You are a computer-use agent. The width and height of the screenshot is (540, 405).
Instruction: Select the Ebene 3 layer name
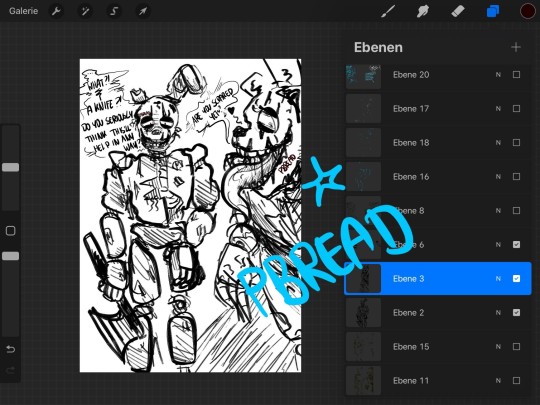(x=408, y=279)
